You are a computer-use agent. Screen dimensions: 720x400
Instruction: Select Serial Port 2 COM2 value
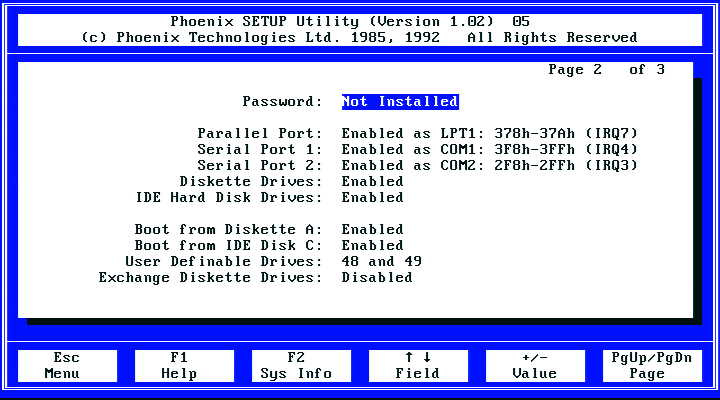489,165
